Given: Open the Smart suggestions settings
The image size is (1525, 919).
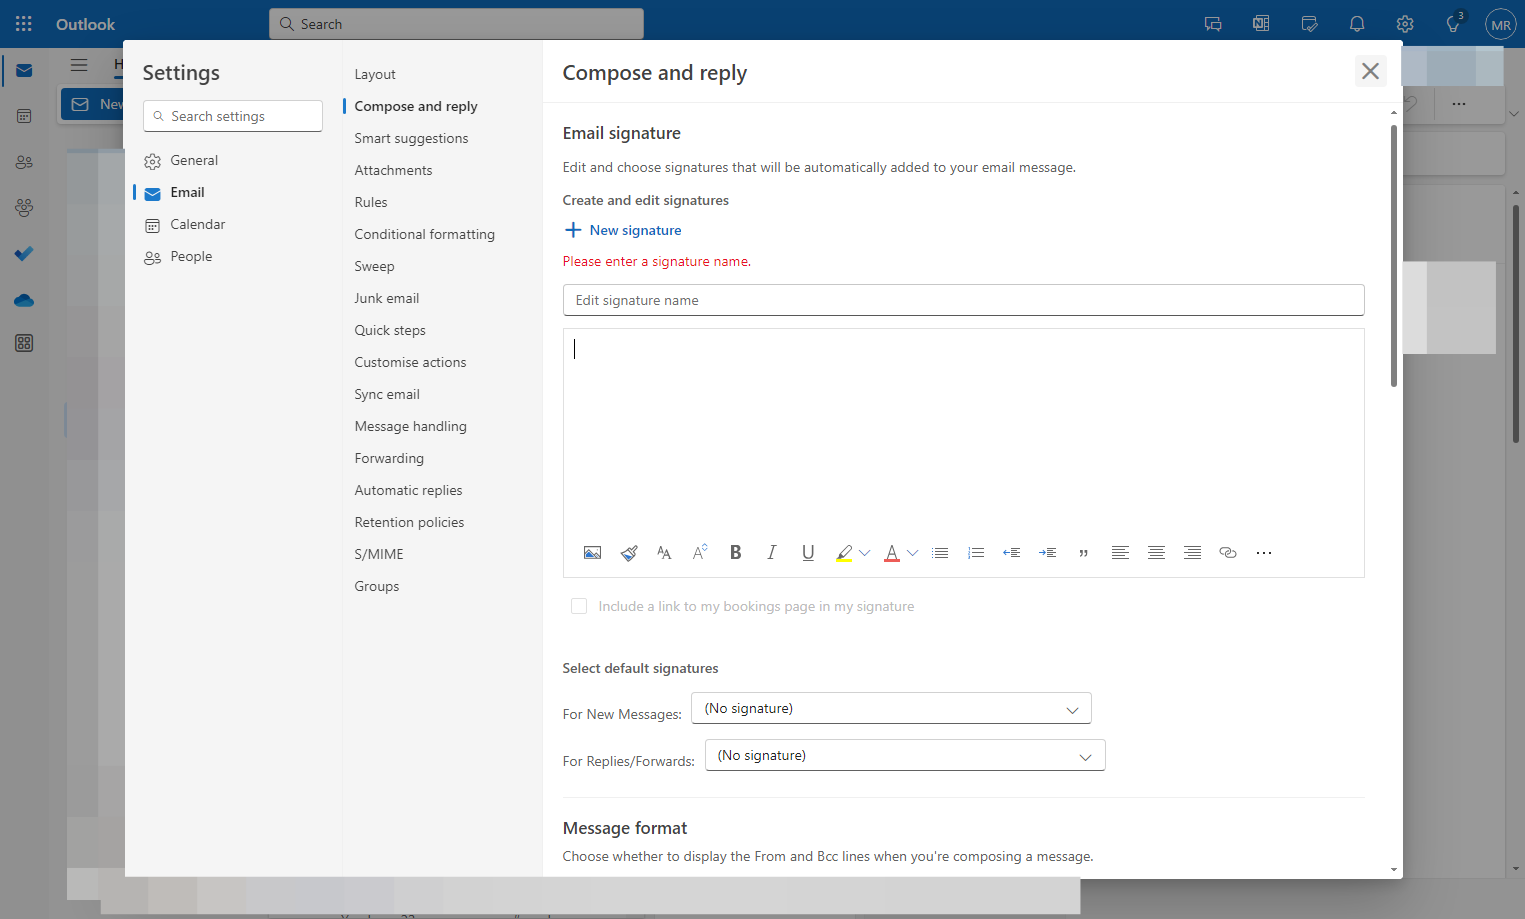Looking at the screenshot, I should [411, 138].
